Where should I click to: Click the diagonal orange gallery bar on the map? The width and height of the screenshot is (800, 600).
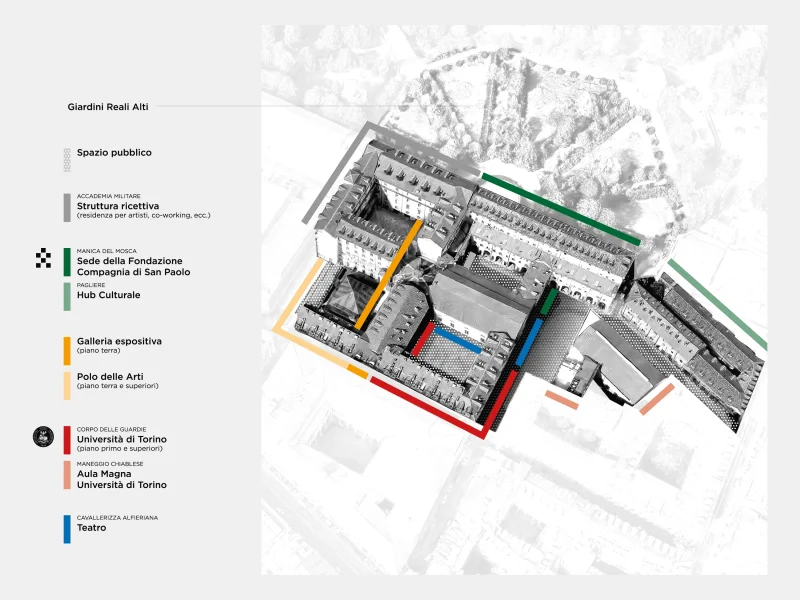coord(387,274)
